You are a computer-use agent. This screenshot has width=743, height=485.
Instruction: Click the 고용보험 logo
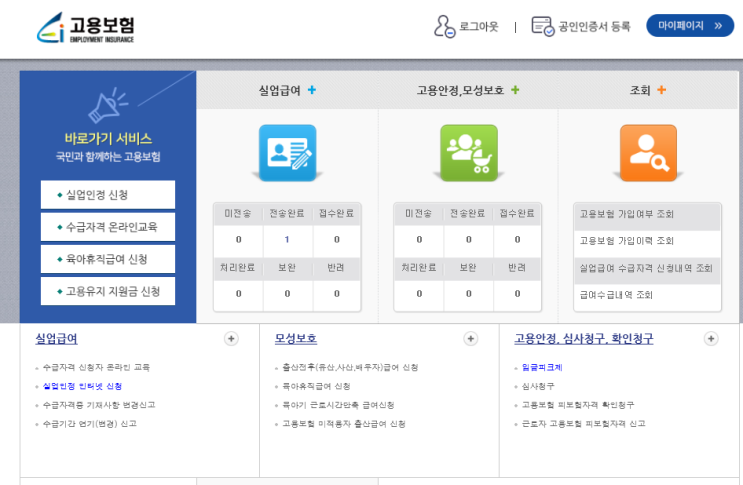[x=85, y=27]
